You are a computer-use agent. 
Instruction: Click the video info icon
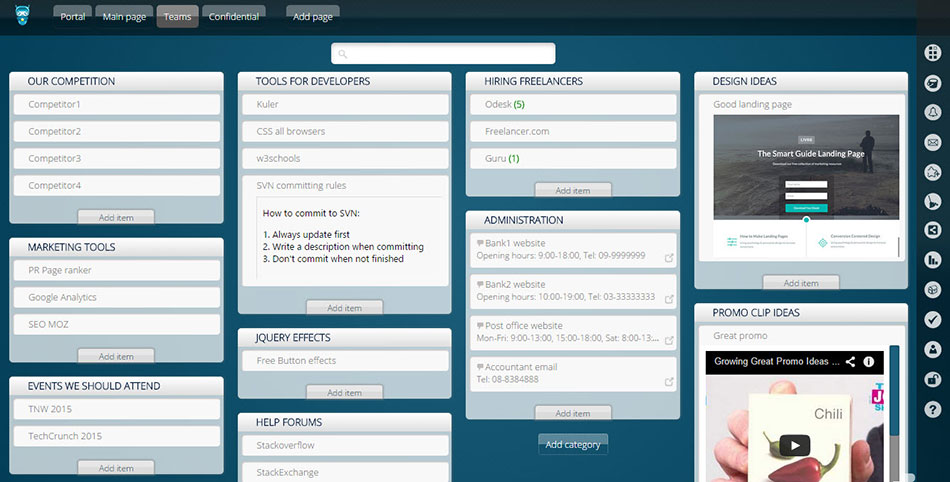tap(868, 361)
